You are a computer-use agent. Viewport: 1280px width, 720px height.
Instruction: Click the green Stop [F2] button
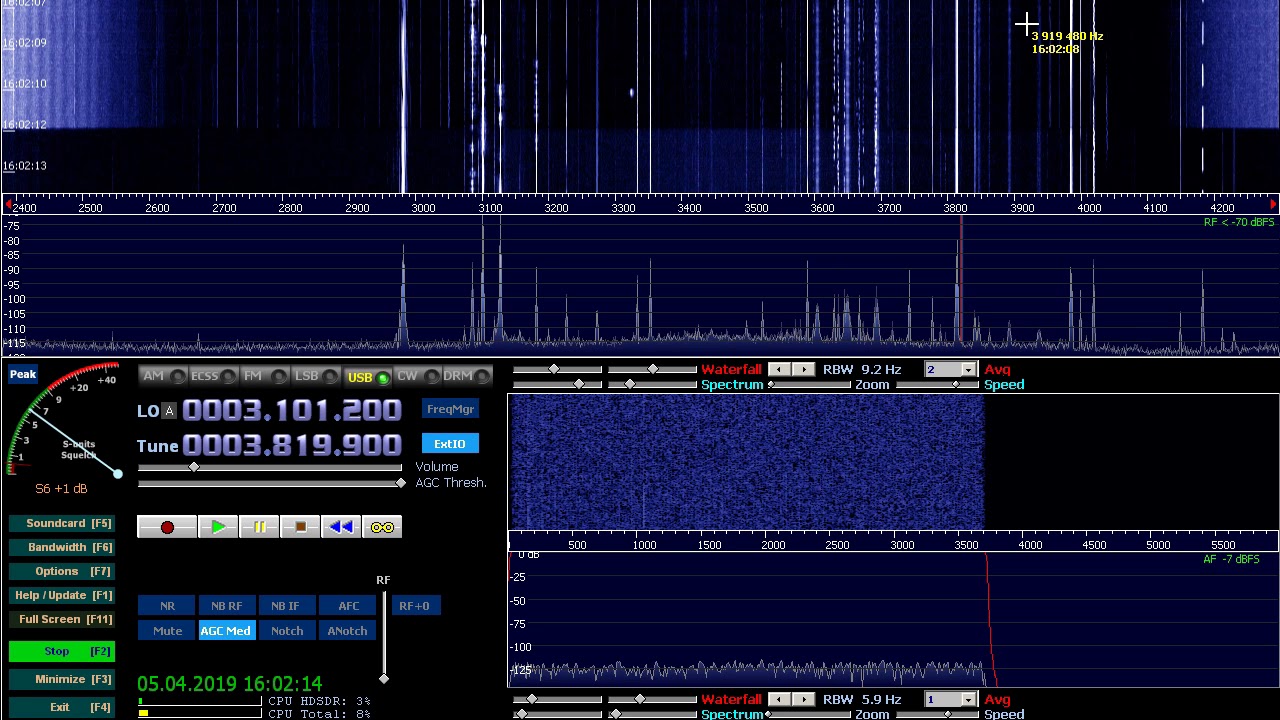pyautogui.click(x=62, y=652)
